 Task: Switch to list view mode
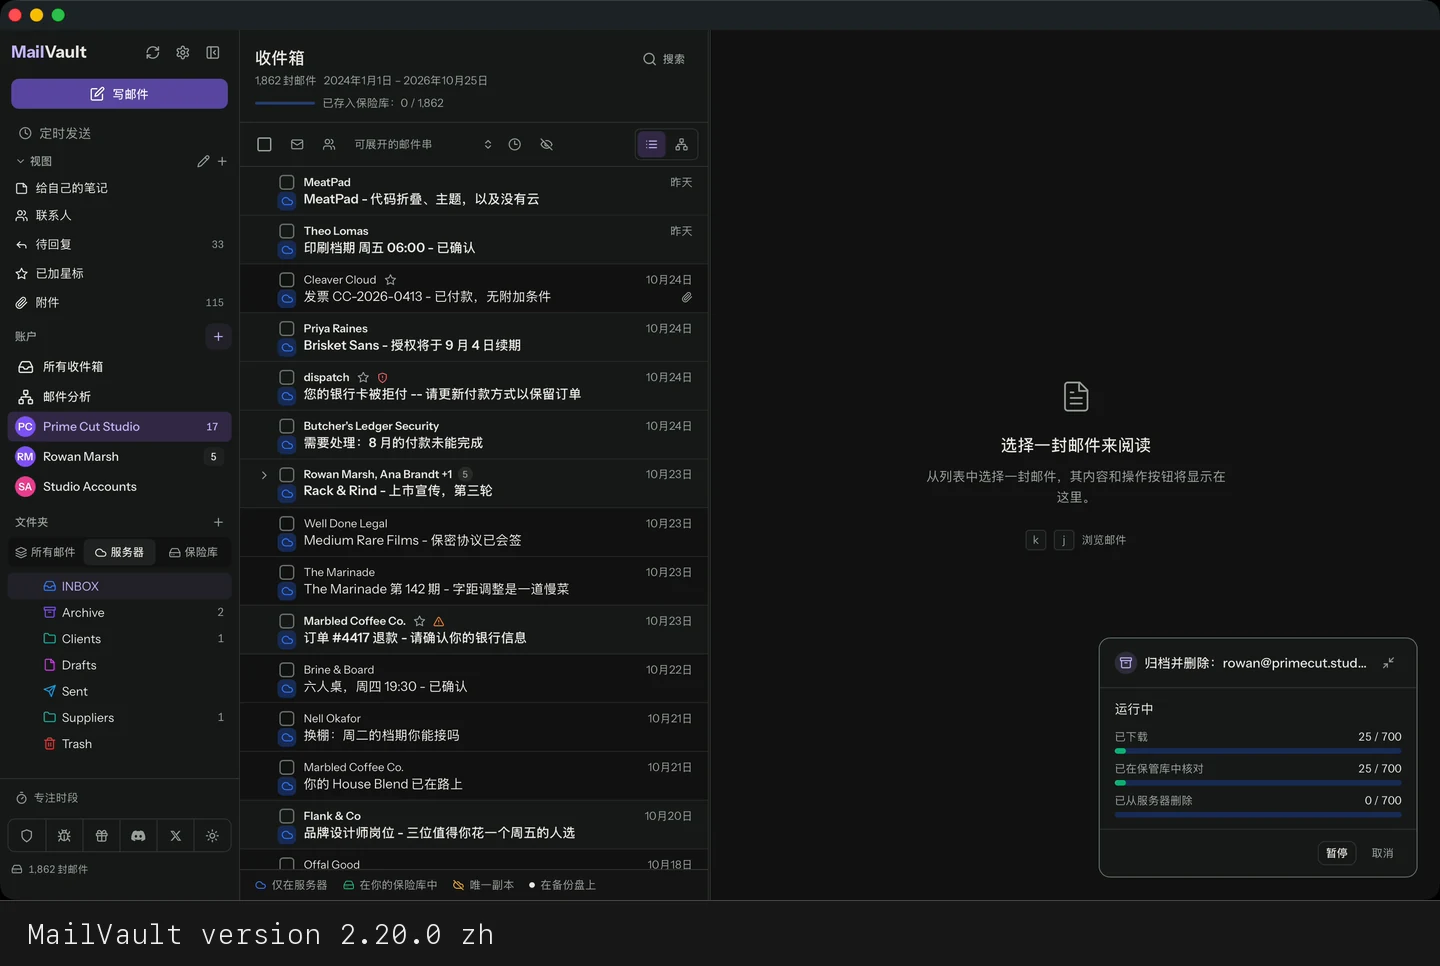651,144
